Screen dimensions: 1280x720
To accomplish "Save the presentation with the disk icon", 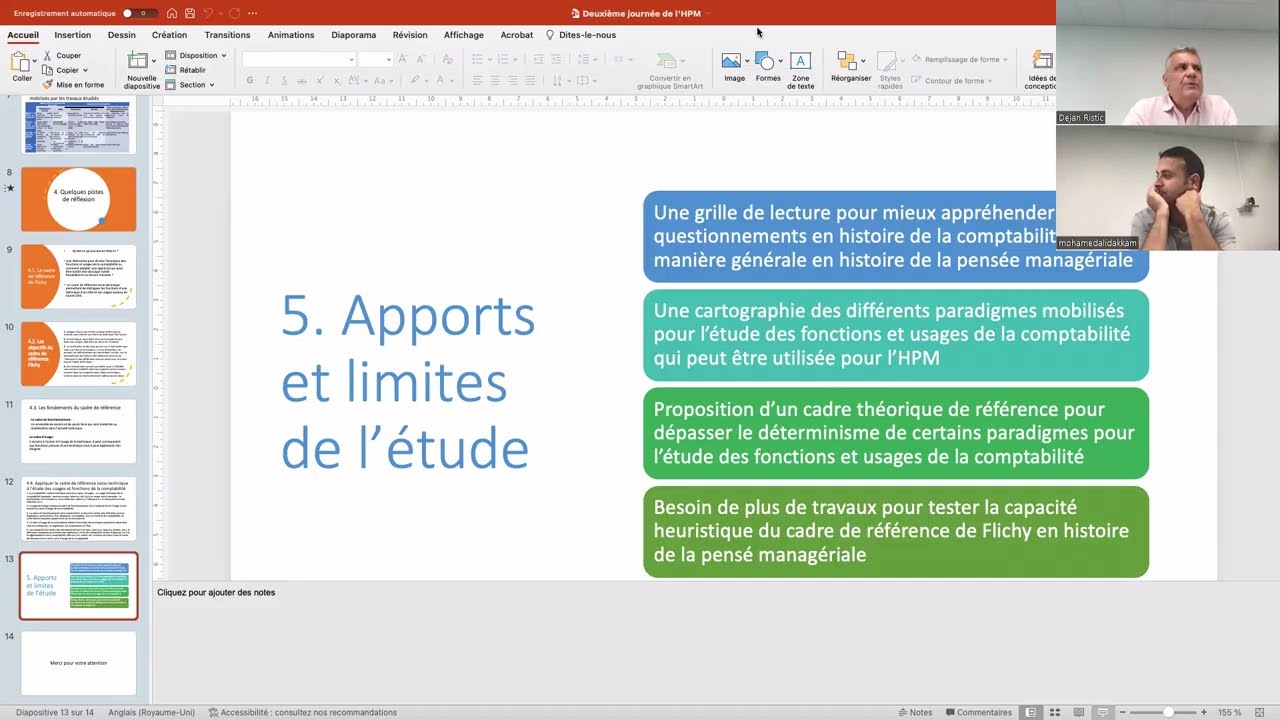I will coord(190,13).
